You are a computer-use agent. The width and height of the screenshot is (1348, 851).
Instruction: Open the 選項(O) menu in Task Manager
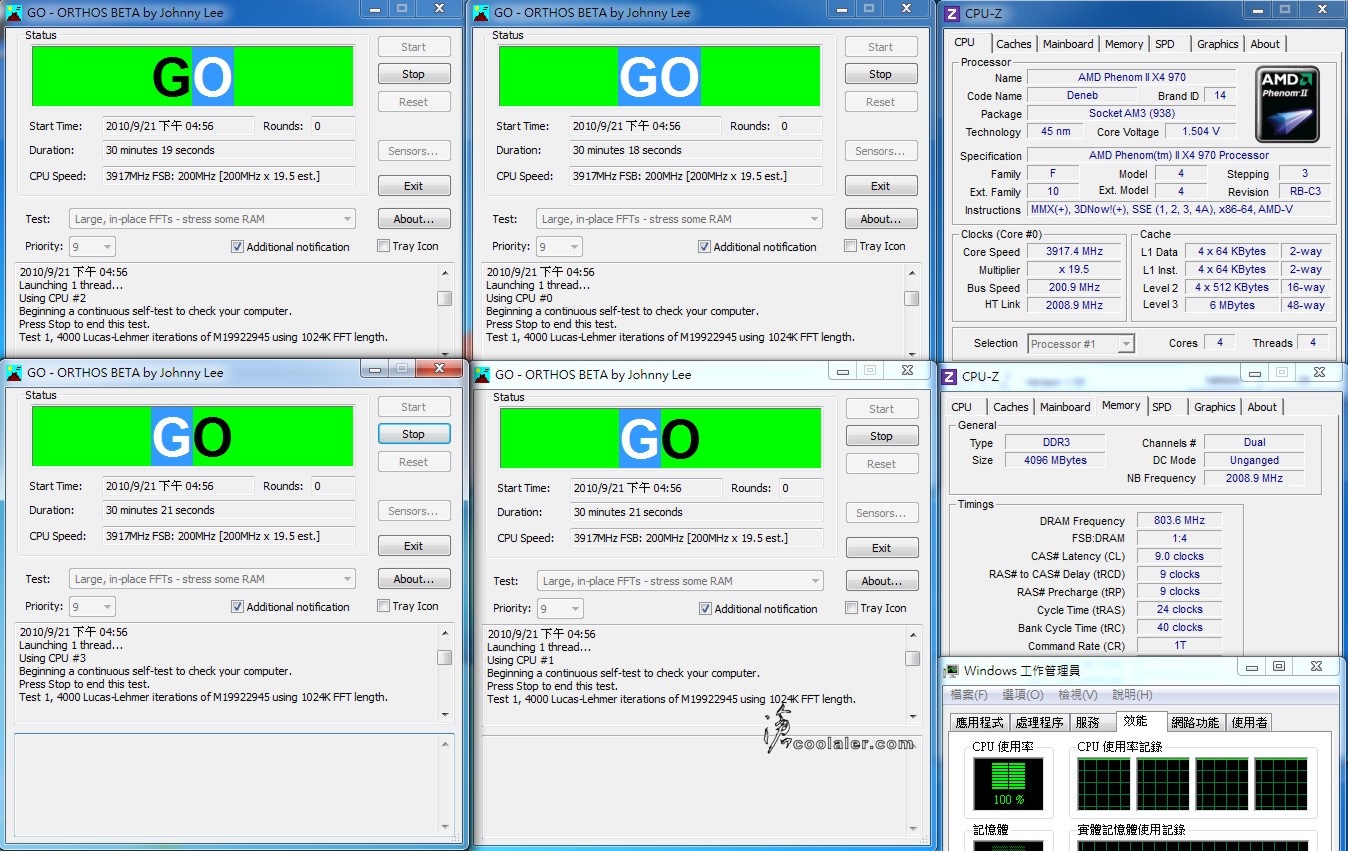click(x=1023, y=695)
